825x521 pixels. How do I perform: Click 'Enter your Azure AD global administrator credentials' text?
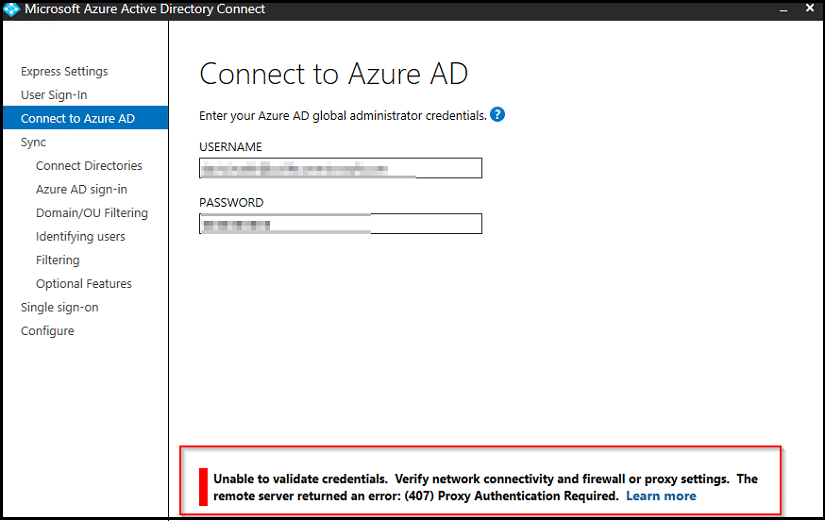(343, 116)
